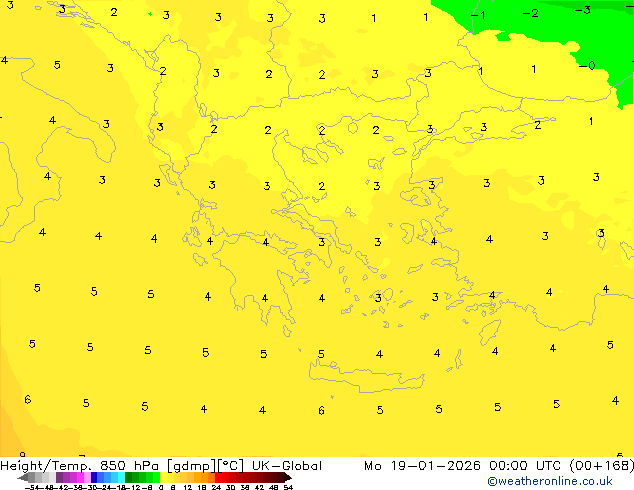
Task: Click the '(00+168)' forecast hour text
Action: pyautogui.click(x=601, y=466)
